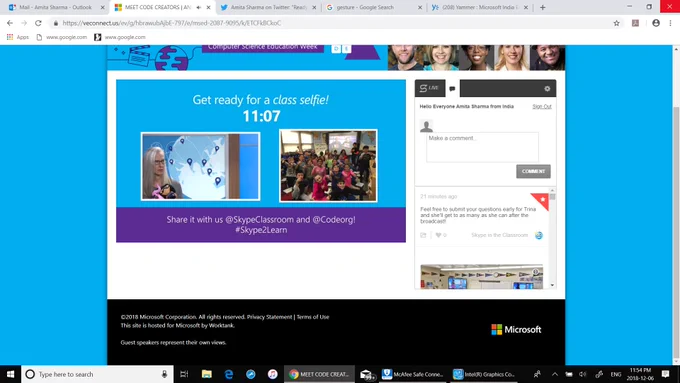Reload the page with the refresh icon
This screenshot has width=680, height=383.
(38, 23)
